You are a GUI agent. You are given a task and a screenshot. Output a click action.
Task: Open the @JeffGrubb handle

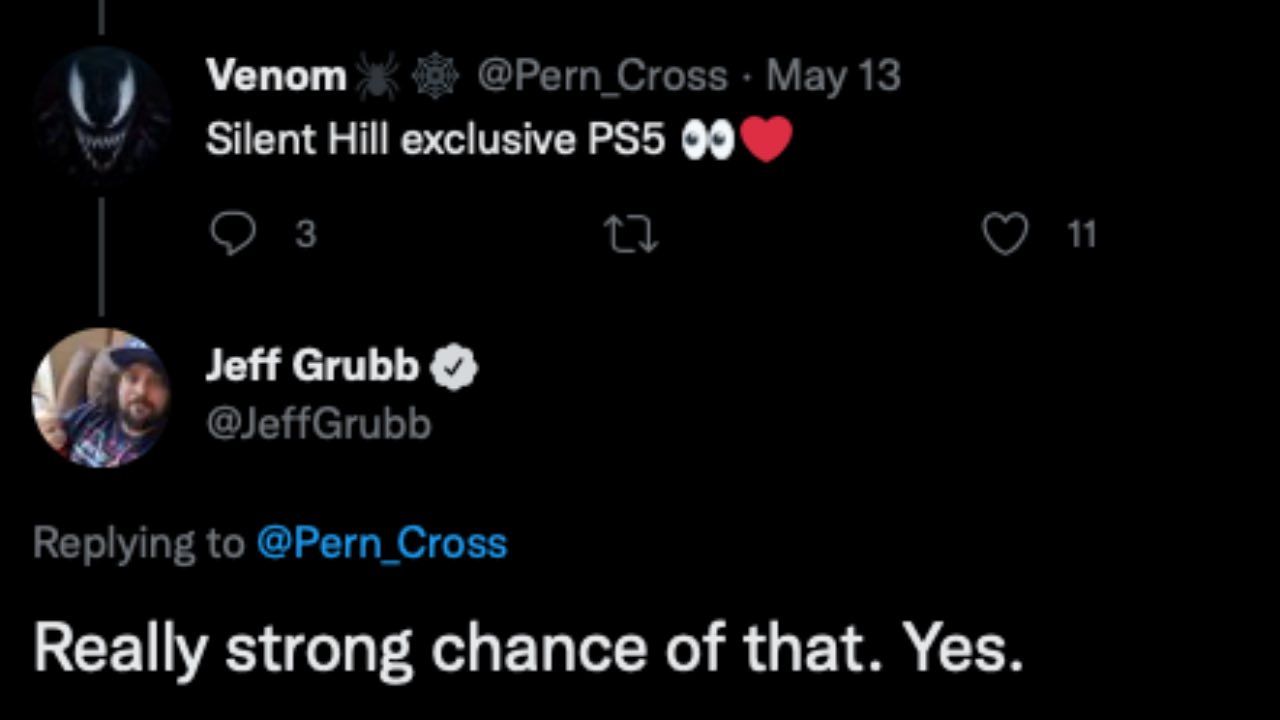click(318, 424)
